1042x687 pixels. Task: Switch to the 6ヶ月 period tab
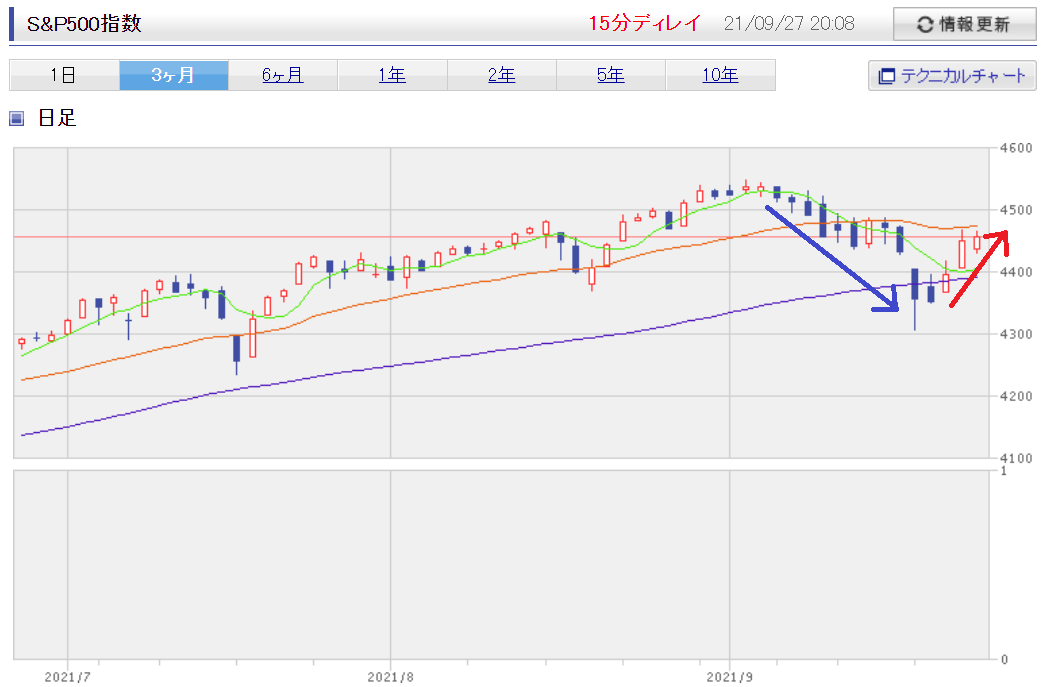click(283, 74)
